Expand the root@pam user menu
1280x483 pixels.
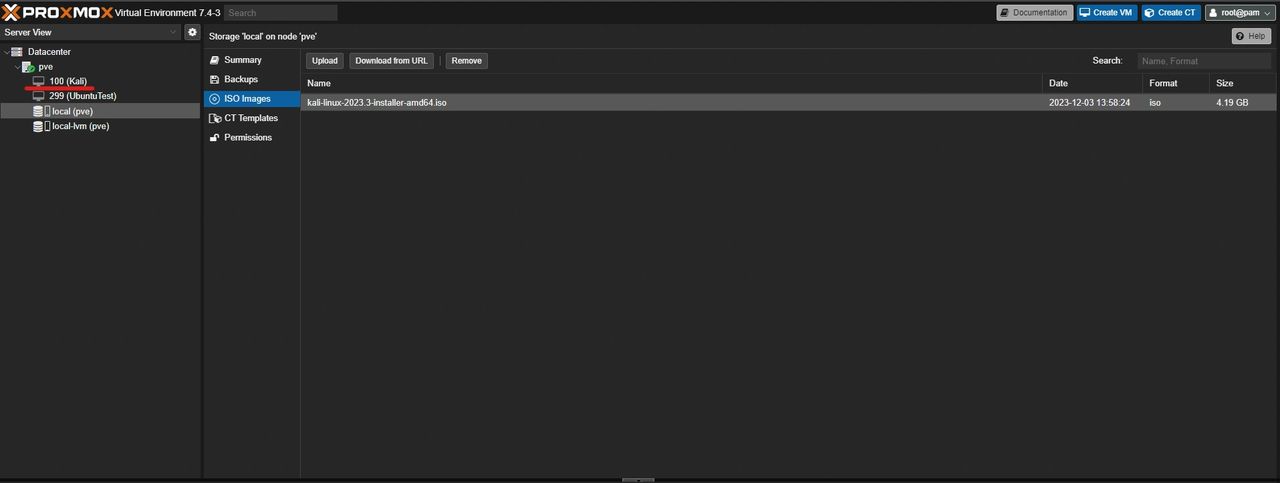pos(1239,13)
